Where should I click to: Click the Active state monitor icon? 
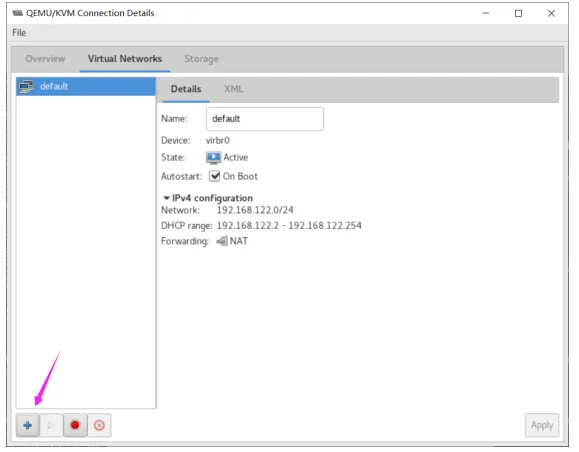point(214,158)
